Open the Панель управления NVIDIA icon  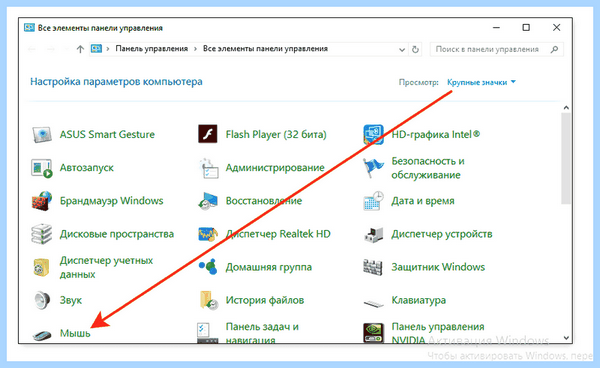click(373, 333)
